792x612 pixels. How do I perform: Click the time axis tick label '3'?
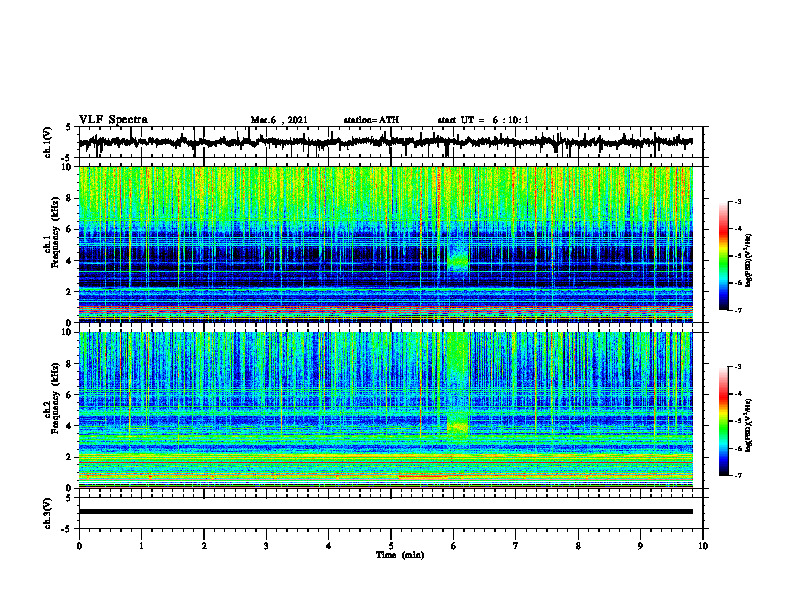point(266,546)
